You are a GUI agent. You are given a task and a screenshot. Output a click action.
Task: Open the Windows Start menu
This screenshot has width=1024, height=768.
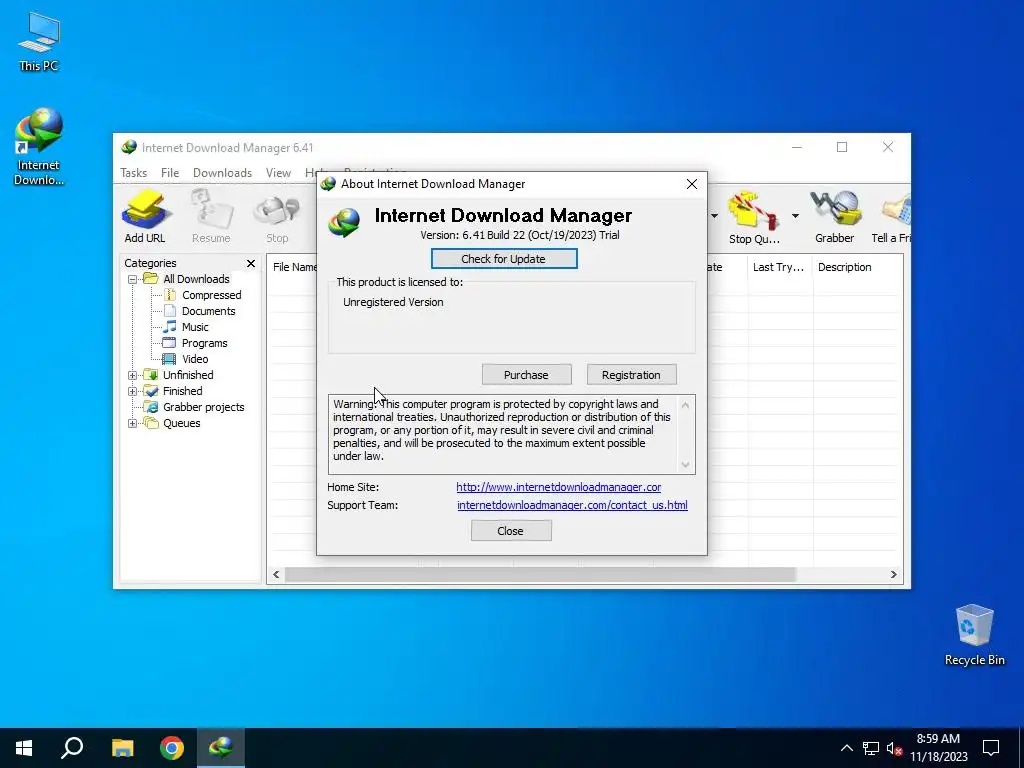[24, 748]
